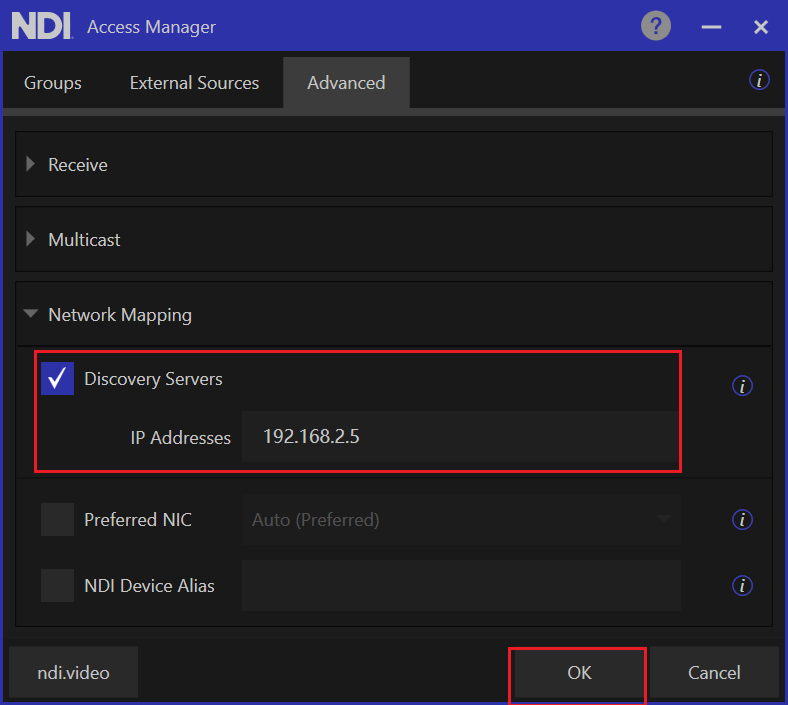Open info icon for NDI Device Alias
The height and width of the screenshot is (705, 788).
(742, 586)
